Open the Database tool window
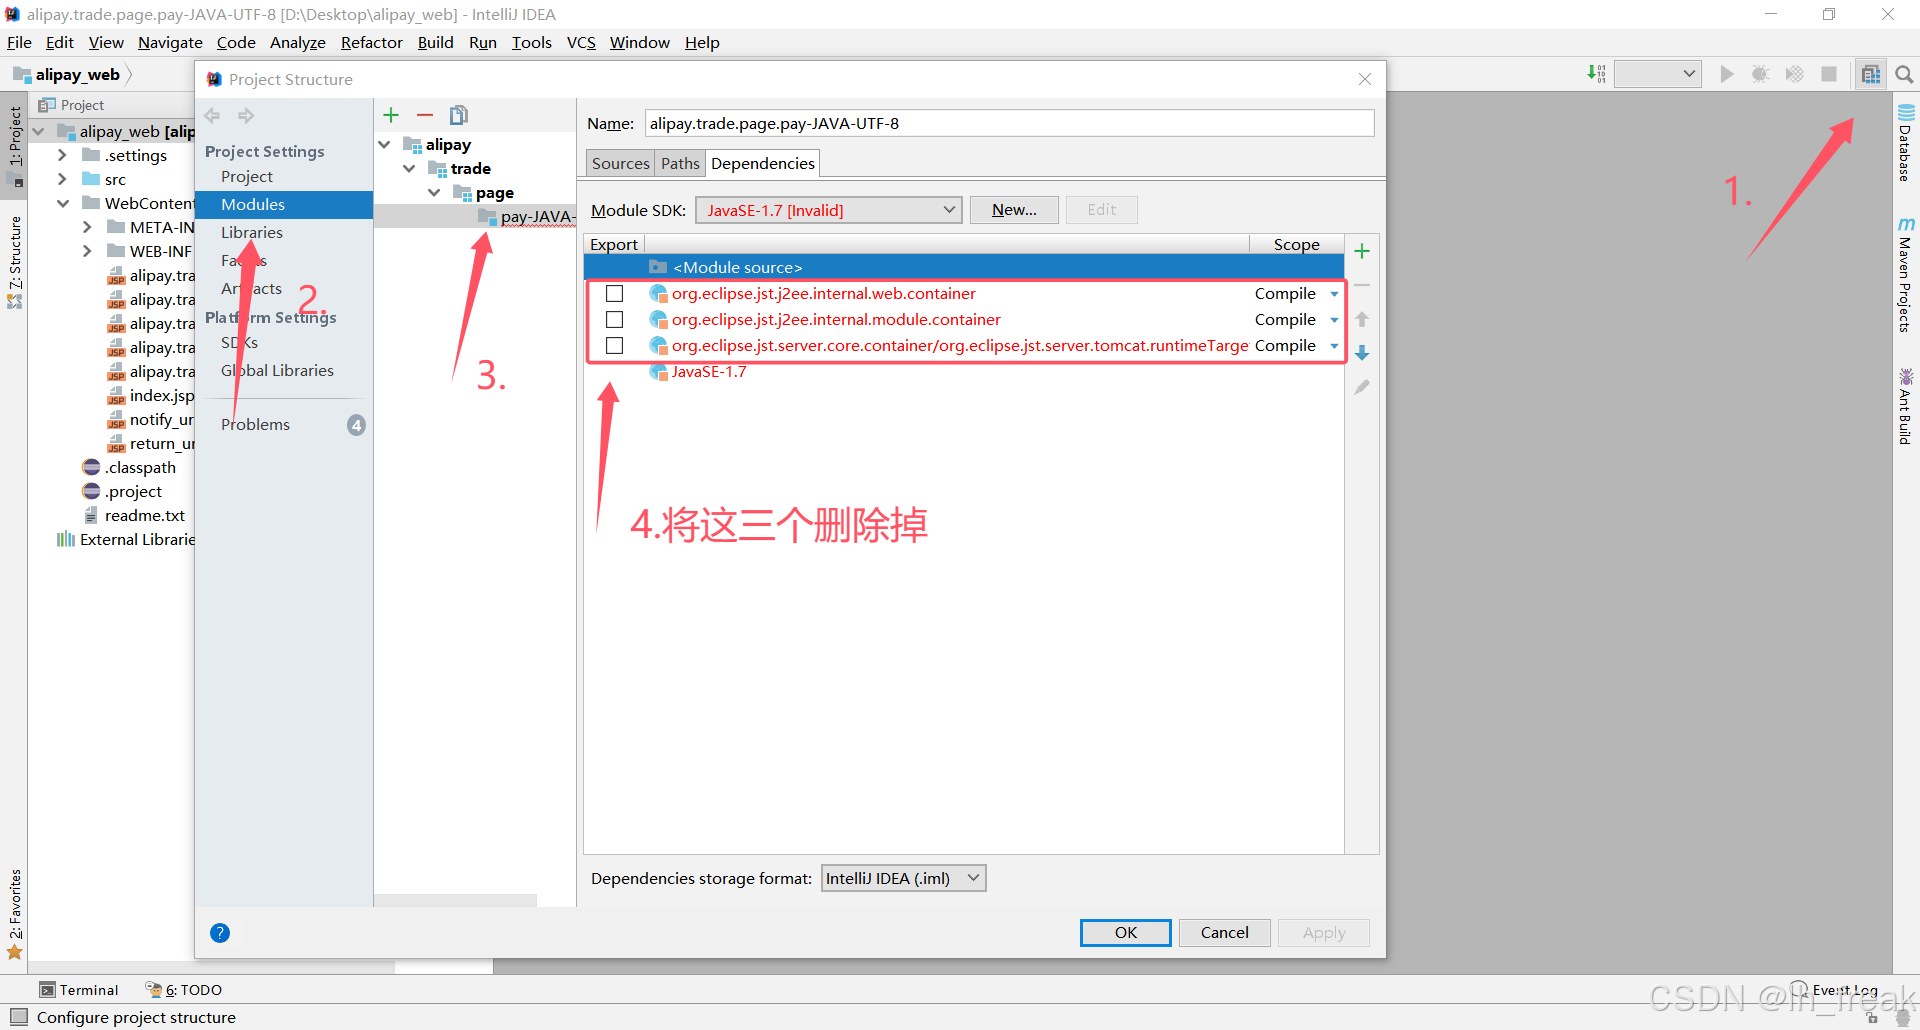This screenshot has height=1030, width=1920. (1906, 142)
